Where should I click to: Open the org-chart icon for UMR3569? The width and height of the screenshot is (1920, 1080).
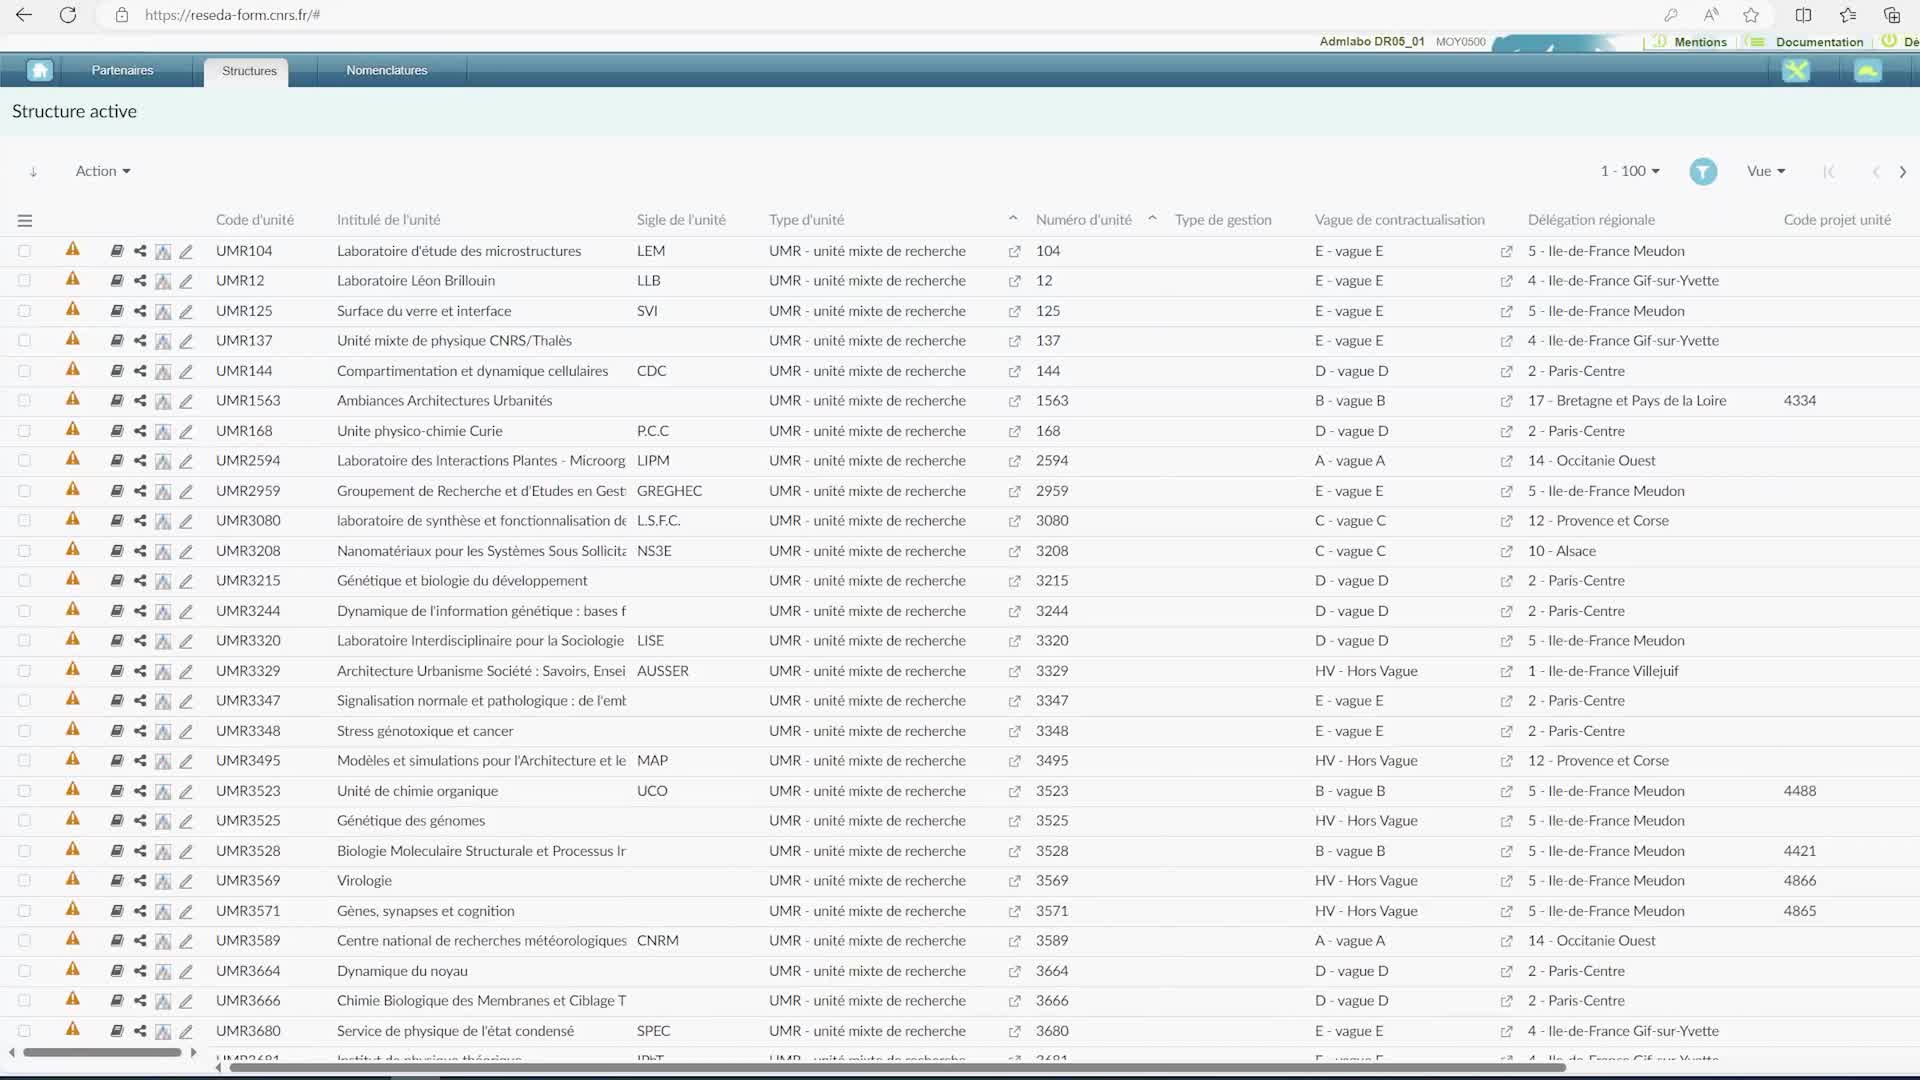pos(163,881)
